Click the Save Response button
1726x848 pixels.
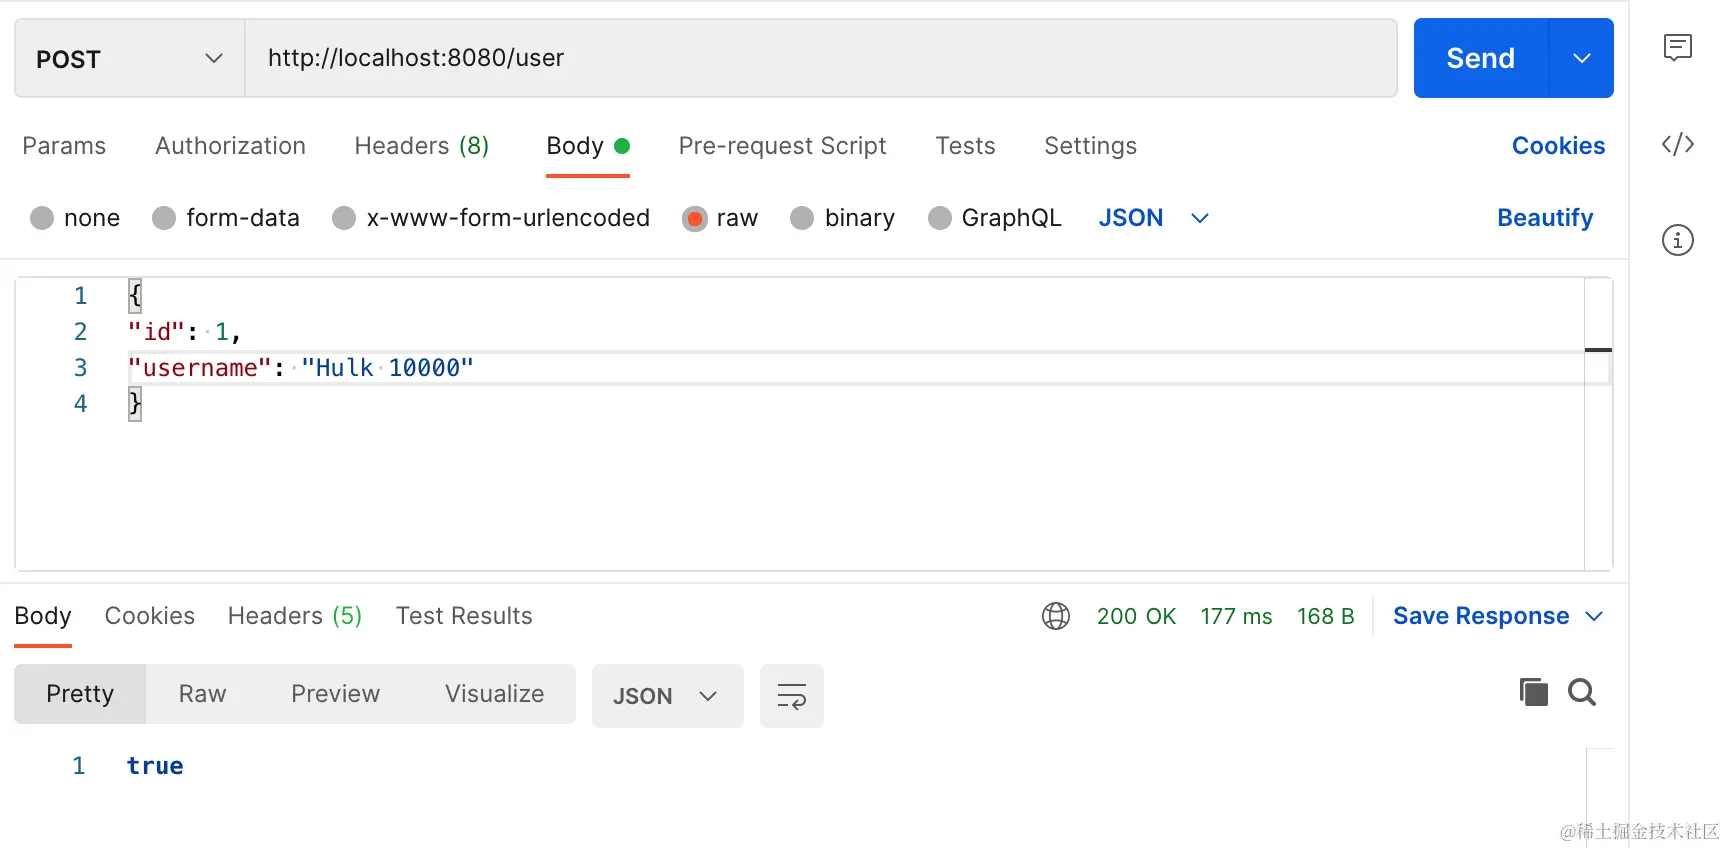tap(1481, 616)
